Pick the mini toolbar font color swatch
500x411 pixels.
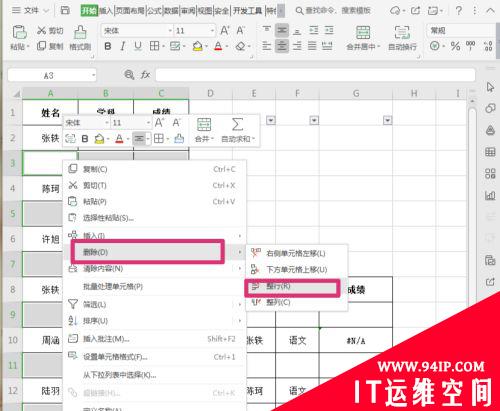tap(119, 138)
